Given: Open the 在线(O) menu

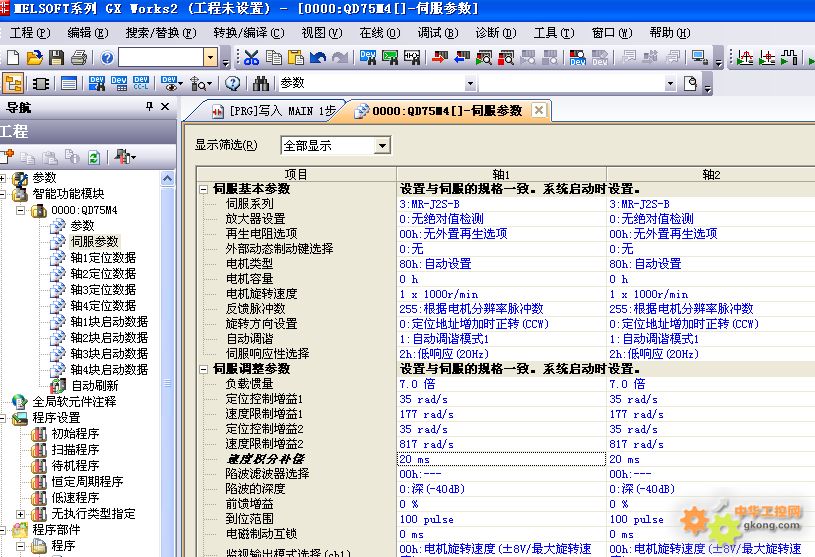Looking at the screenshot, I should point(379,33).
